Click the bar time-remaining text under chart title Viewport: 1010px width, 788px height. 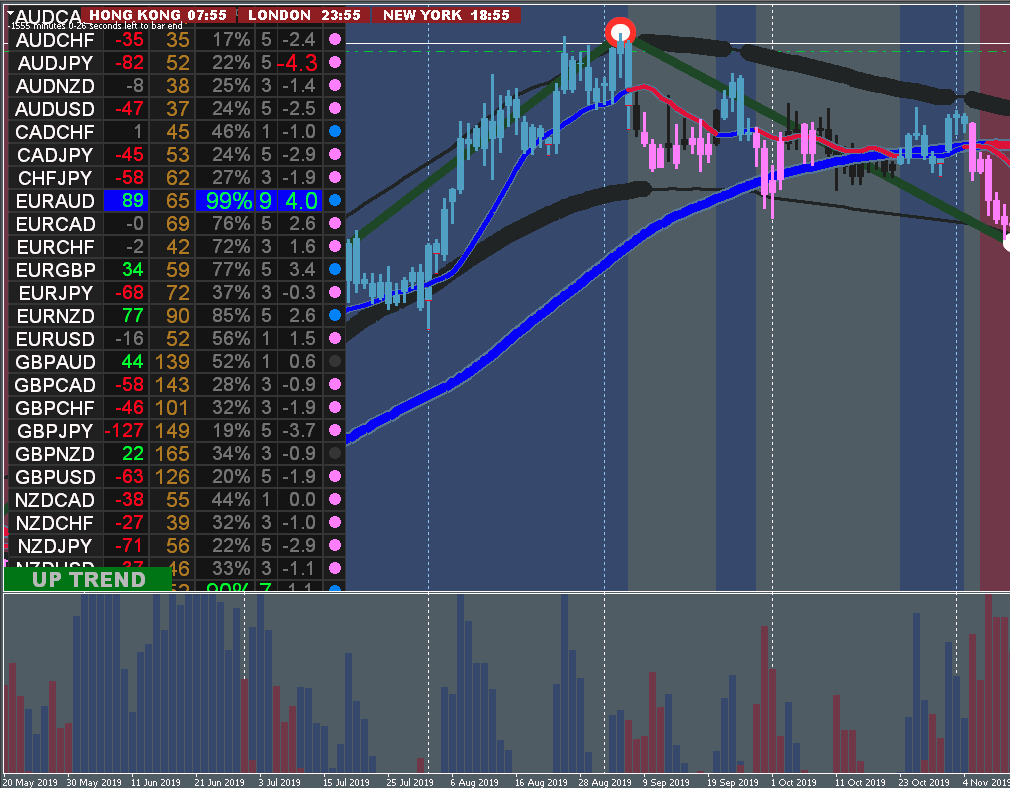[96, 26]
